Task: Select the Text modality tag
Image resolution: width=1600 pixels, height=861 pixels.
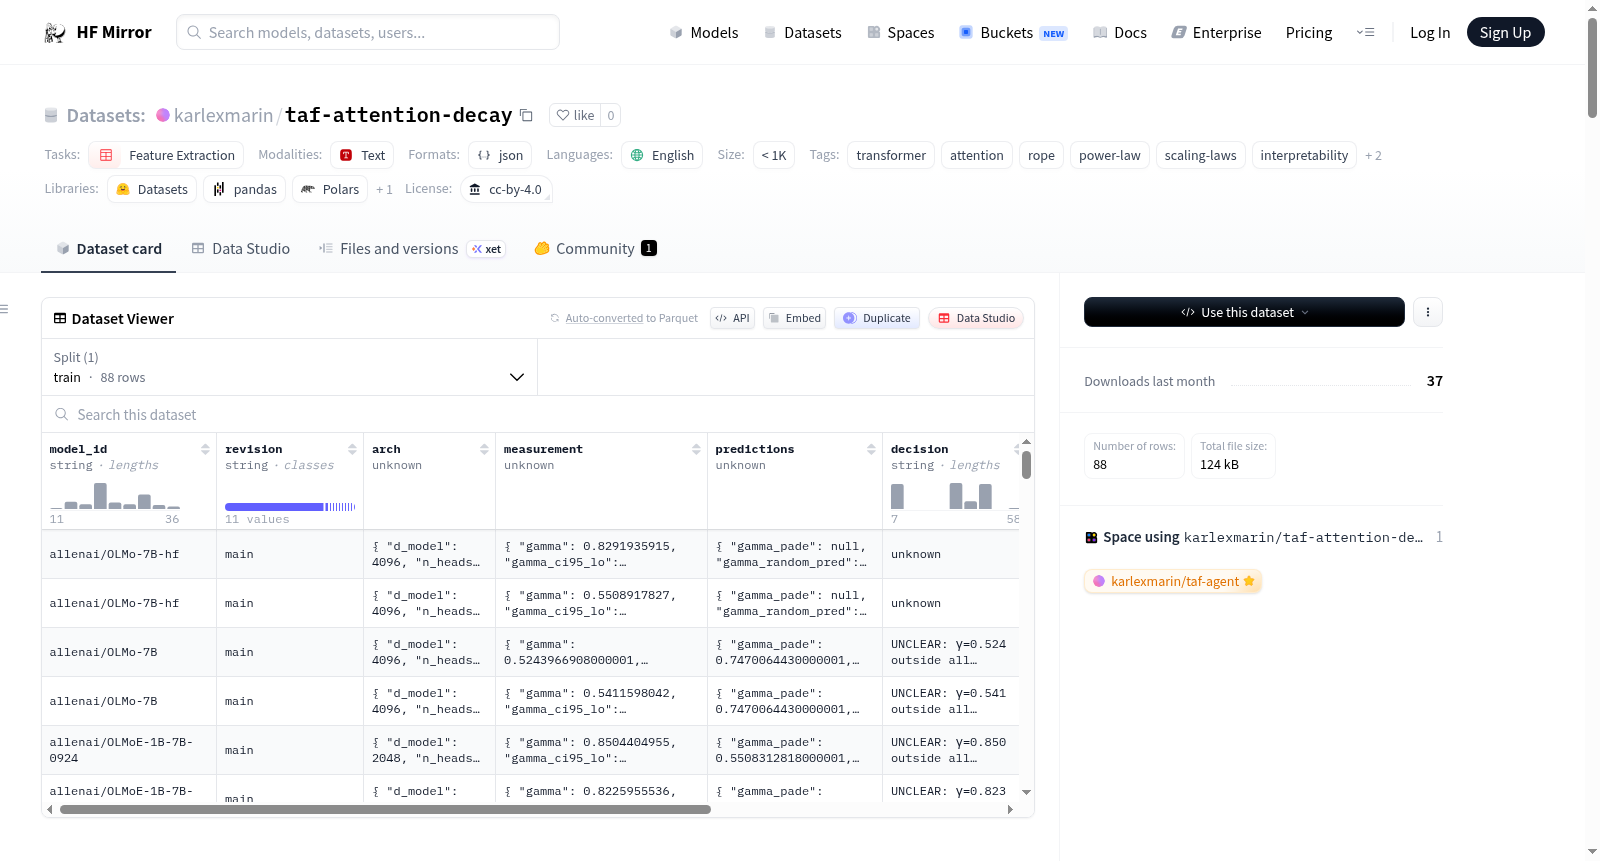Action: (362, 155)
